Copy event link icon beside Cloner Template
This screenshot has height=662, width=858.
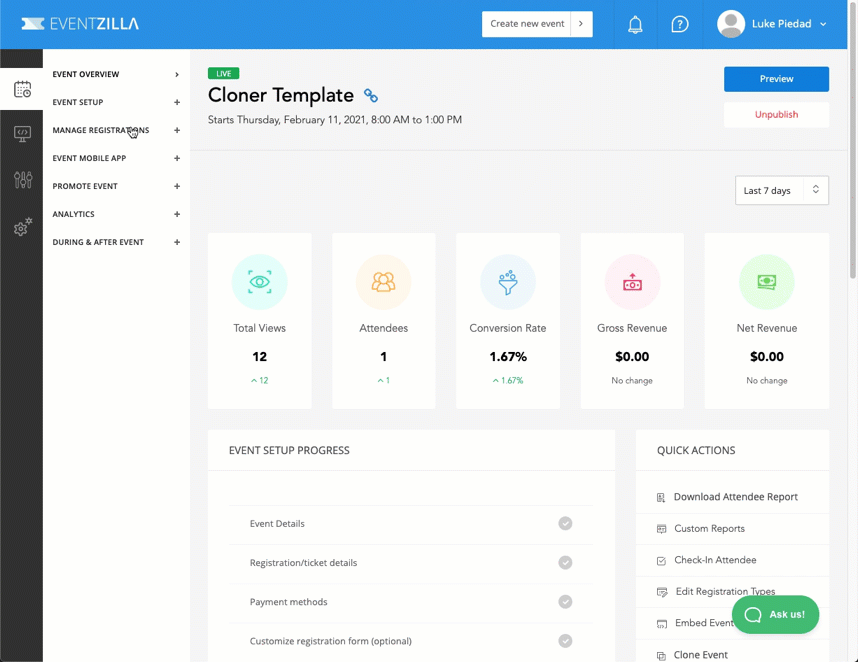coord(370,96)
